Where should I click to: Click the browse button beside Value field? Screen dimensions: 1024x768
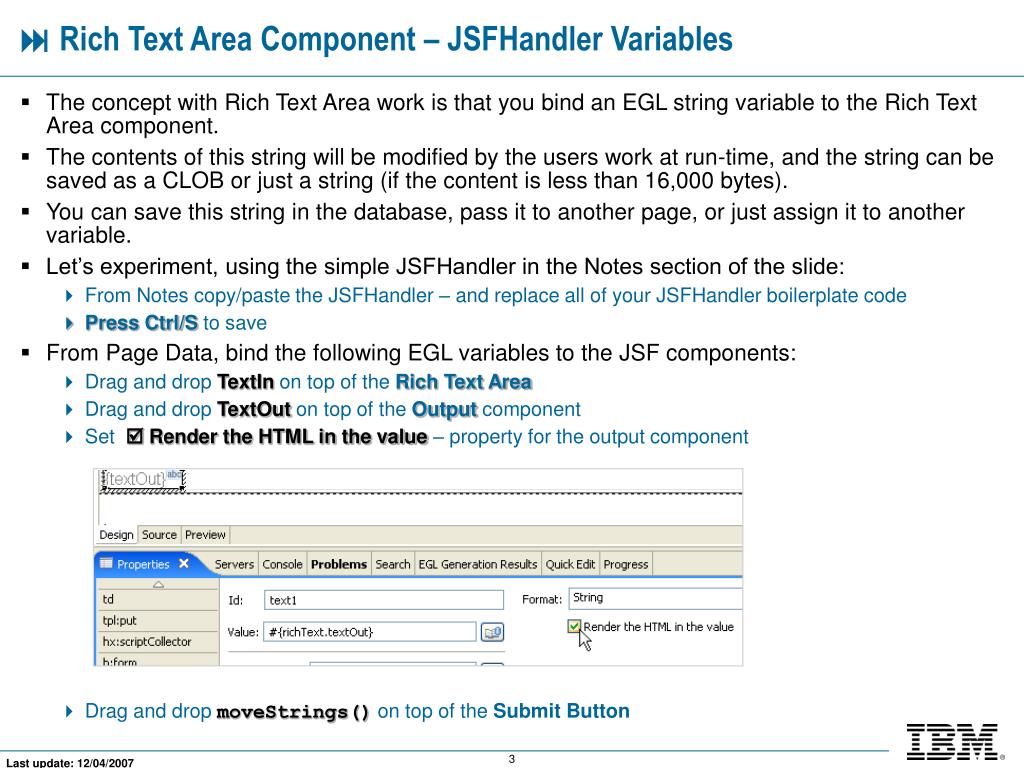(x=492, y=632)
